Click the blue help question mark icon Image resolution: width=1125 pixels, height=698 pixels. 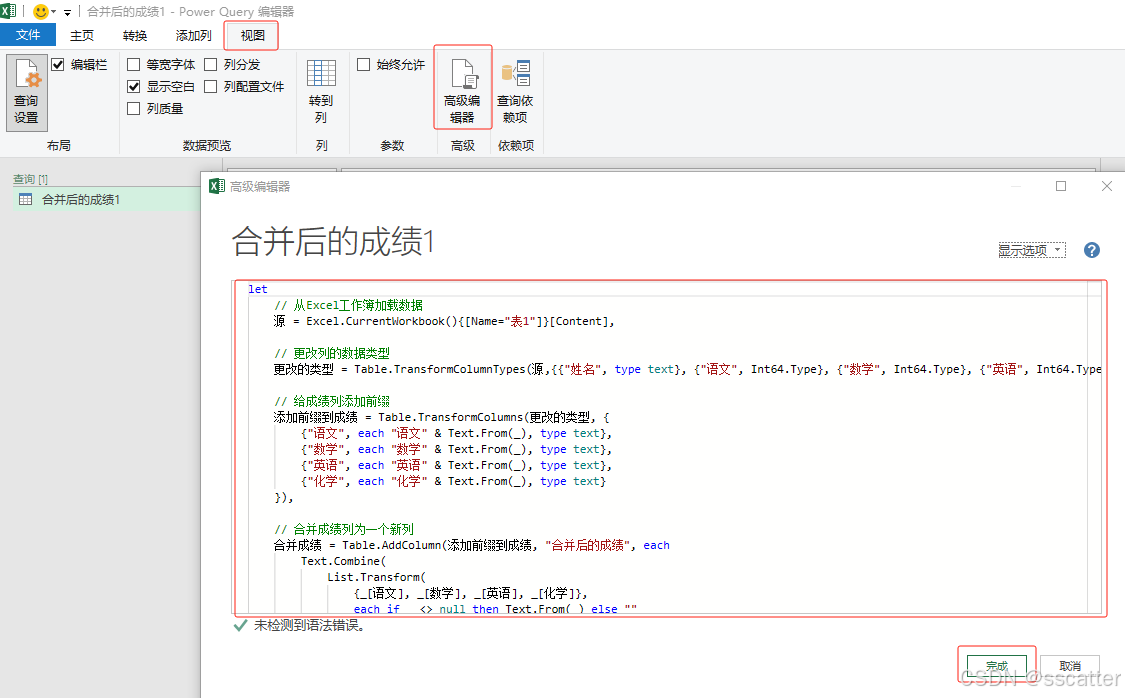pos(1091,250)
